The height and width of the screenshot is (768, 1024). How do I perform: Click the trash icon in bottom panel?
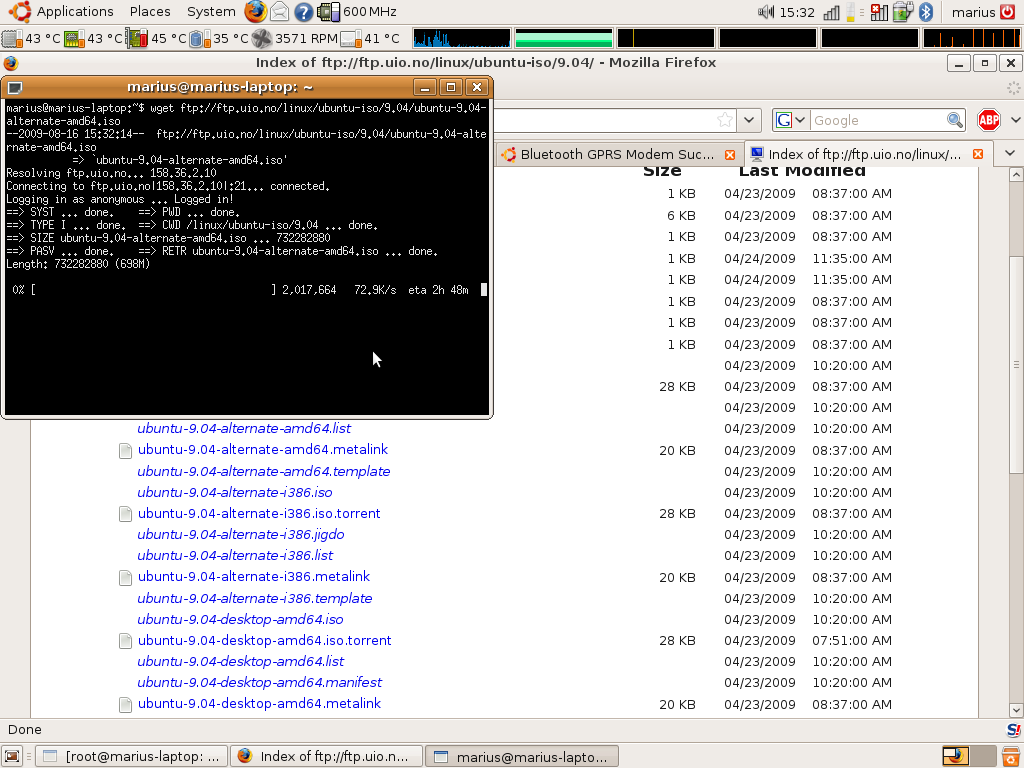[1011, 756]
